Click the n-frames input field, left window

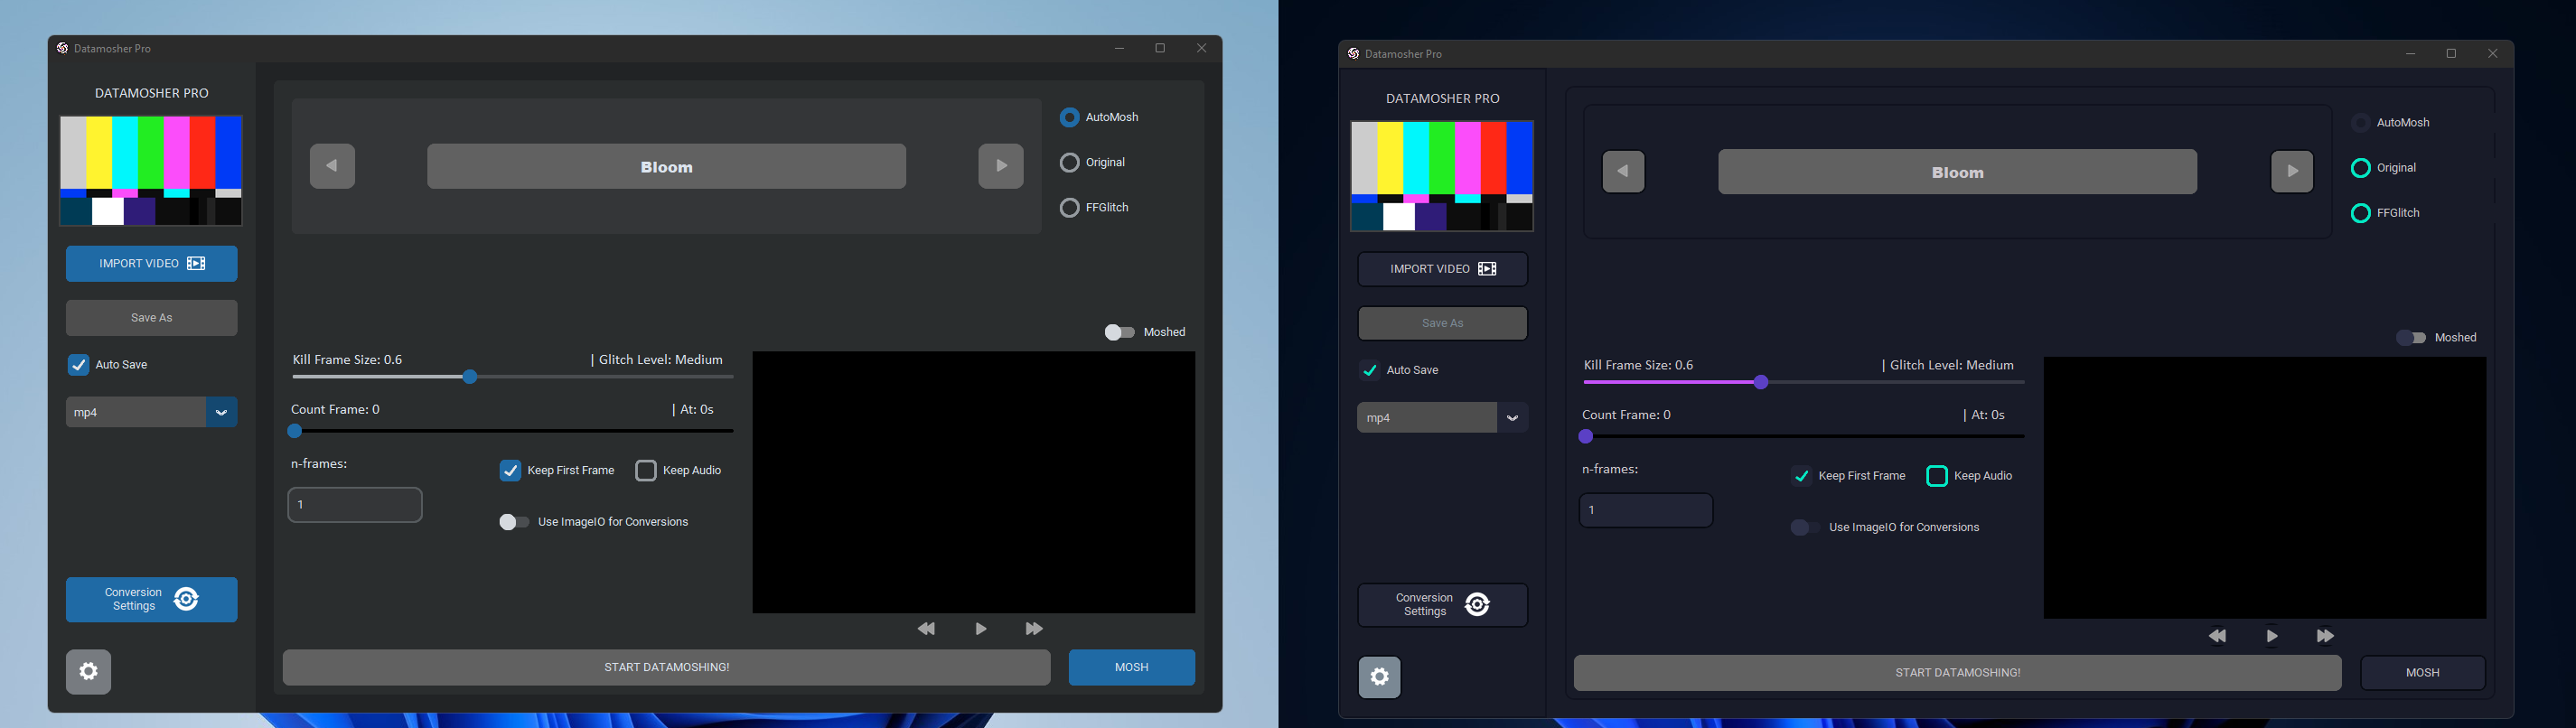[x=355, y=505]
